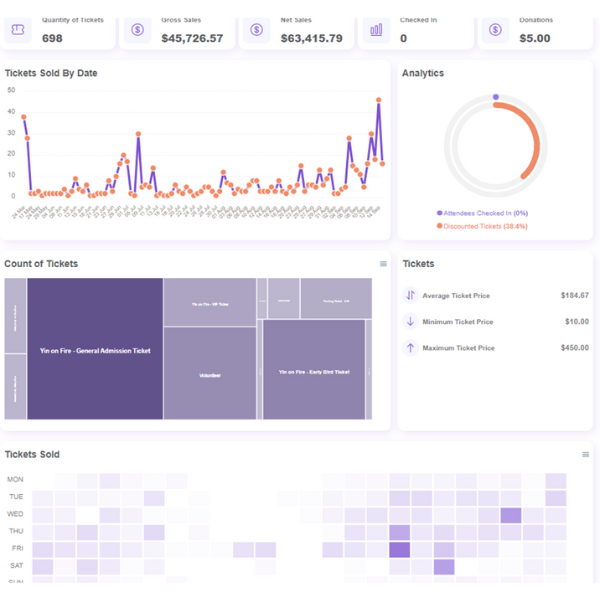Click the Tickets Sold heatmap heading
The image size is (600, 600).
(x=32, y=454)
